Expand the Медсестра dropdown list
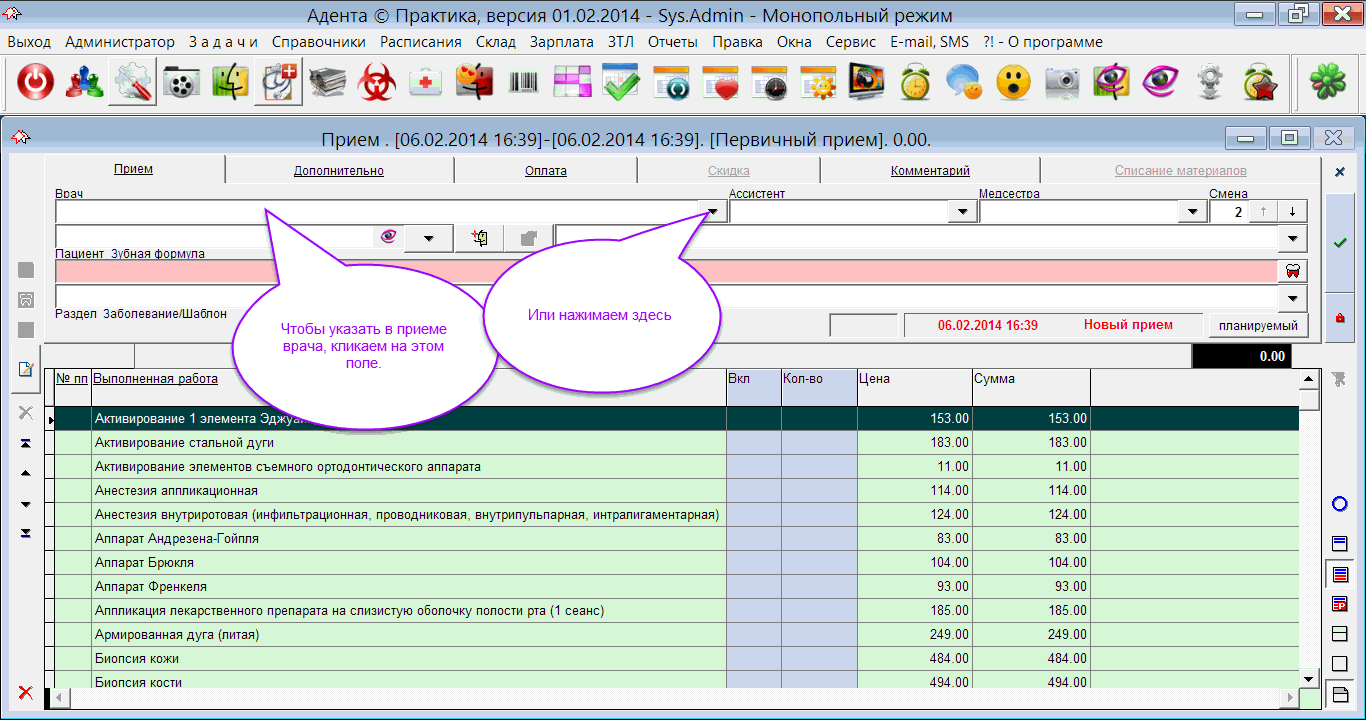Viewport: 1366px width, 720px height. pos(1191,212)
